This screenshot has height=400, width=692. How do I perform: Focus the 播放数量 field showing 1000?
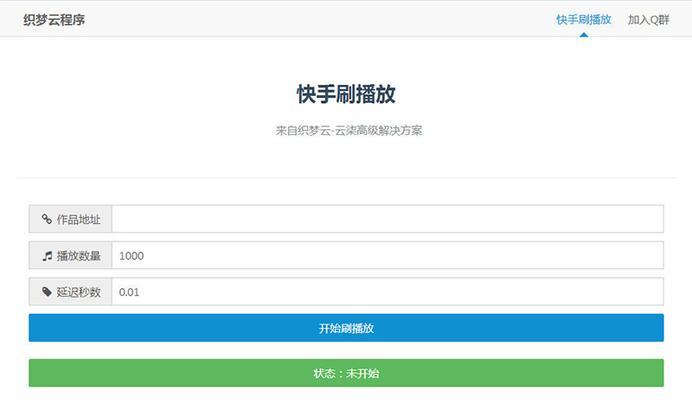(387, 255)
